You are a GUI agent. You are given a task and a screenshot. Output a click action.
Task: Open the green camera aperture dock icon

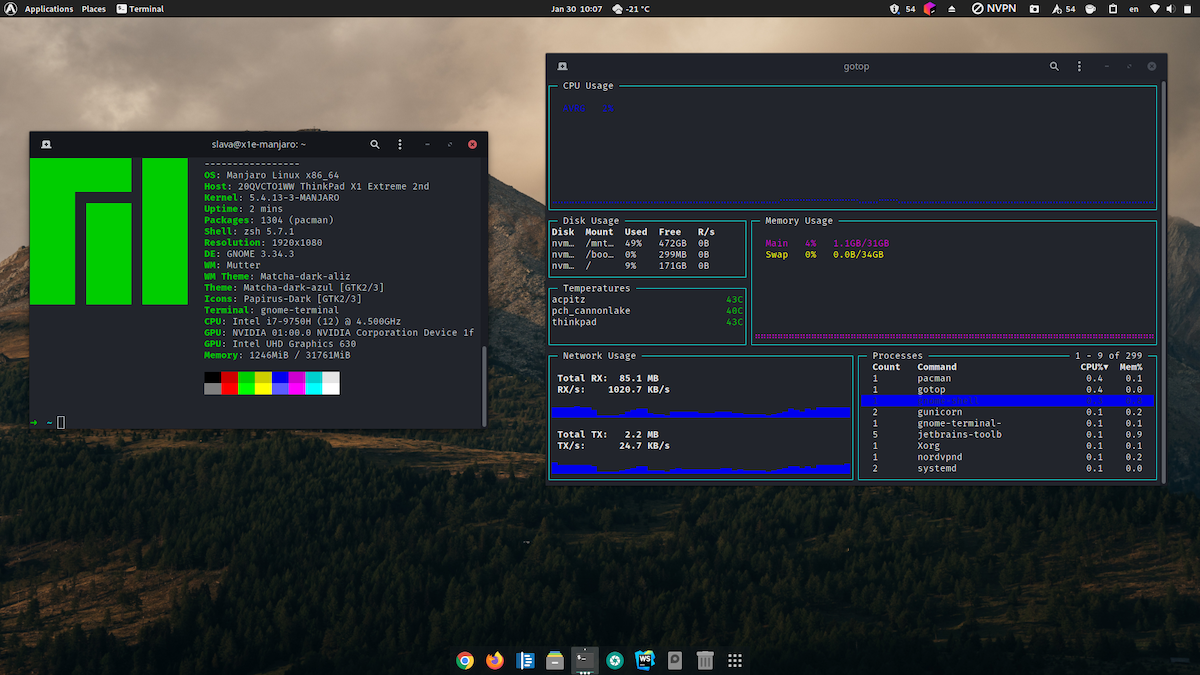click(615, 660)
